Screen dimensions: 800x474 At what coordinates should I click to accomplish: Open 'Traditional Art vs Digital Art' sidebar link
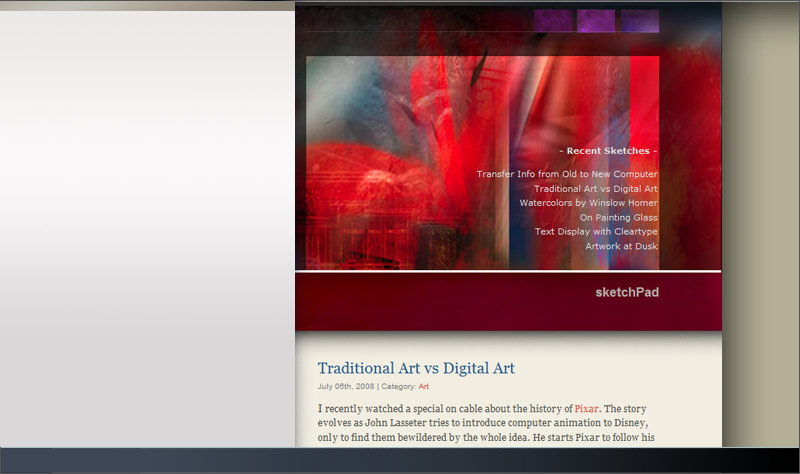pos(595,188)
